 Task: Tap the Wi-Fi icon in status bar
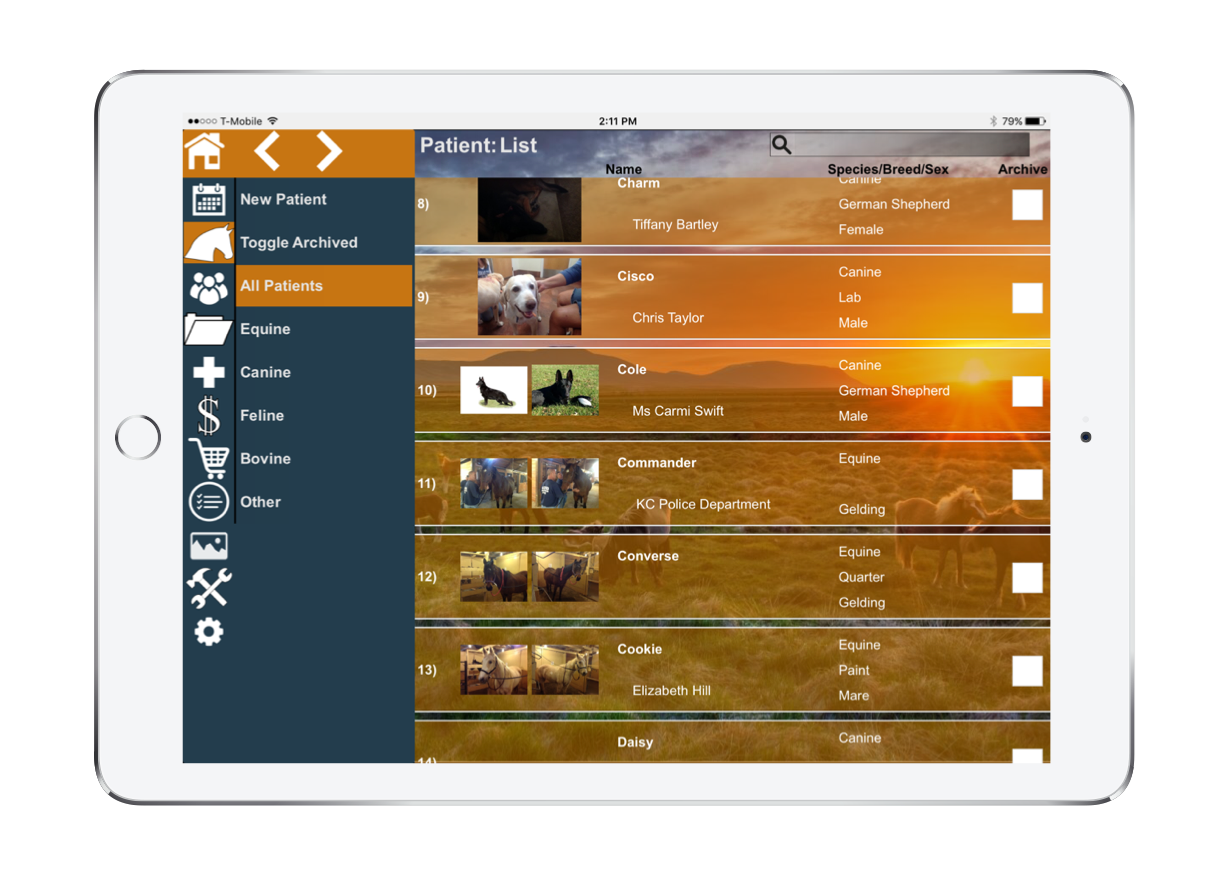272,121
